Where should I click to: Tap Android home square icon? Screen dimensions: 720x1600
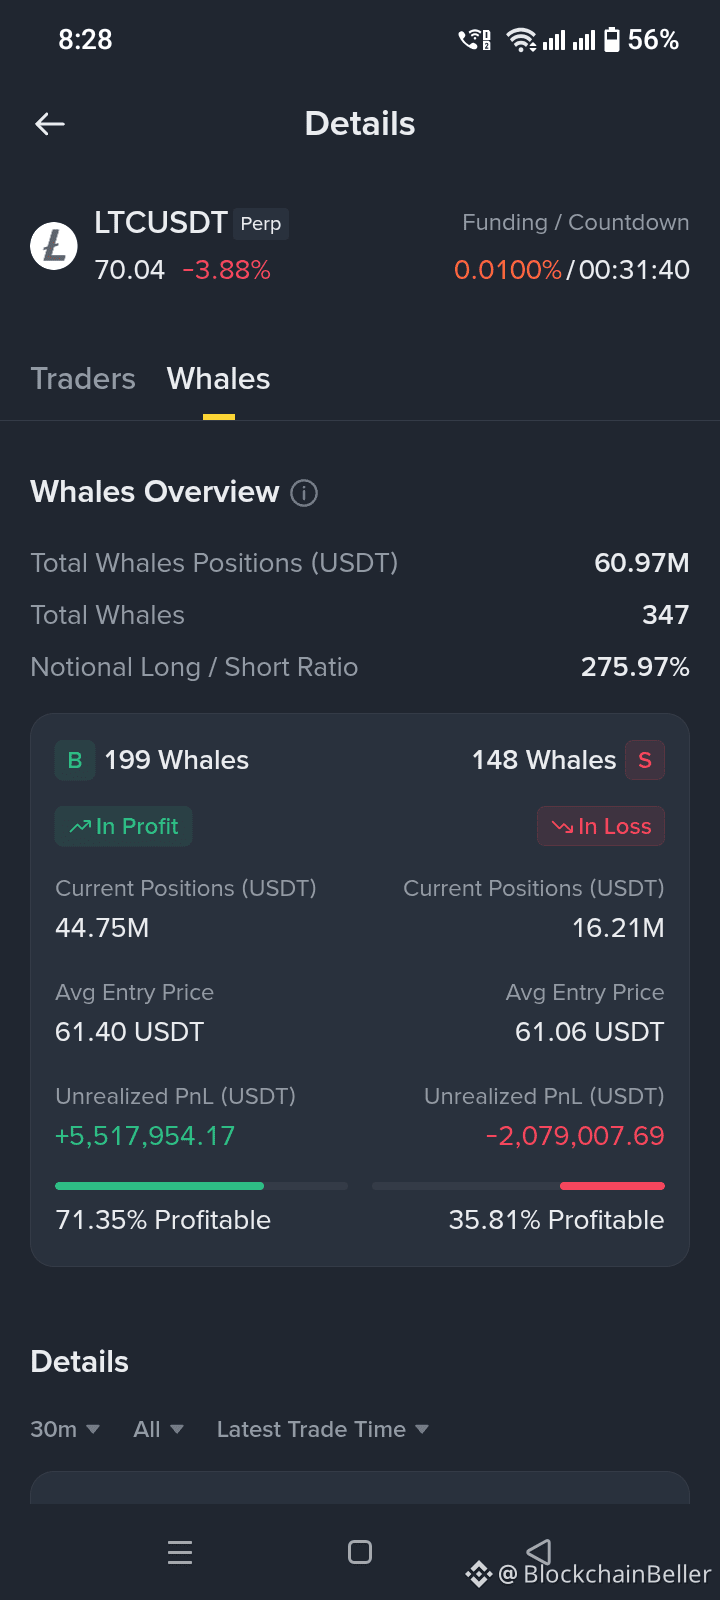coord(360,1552)
